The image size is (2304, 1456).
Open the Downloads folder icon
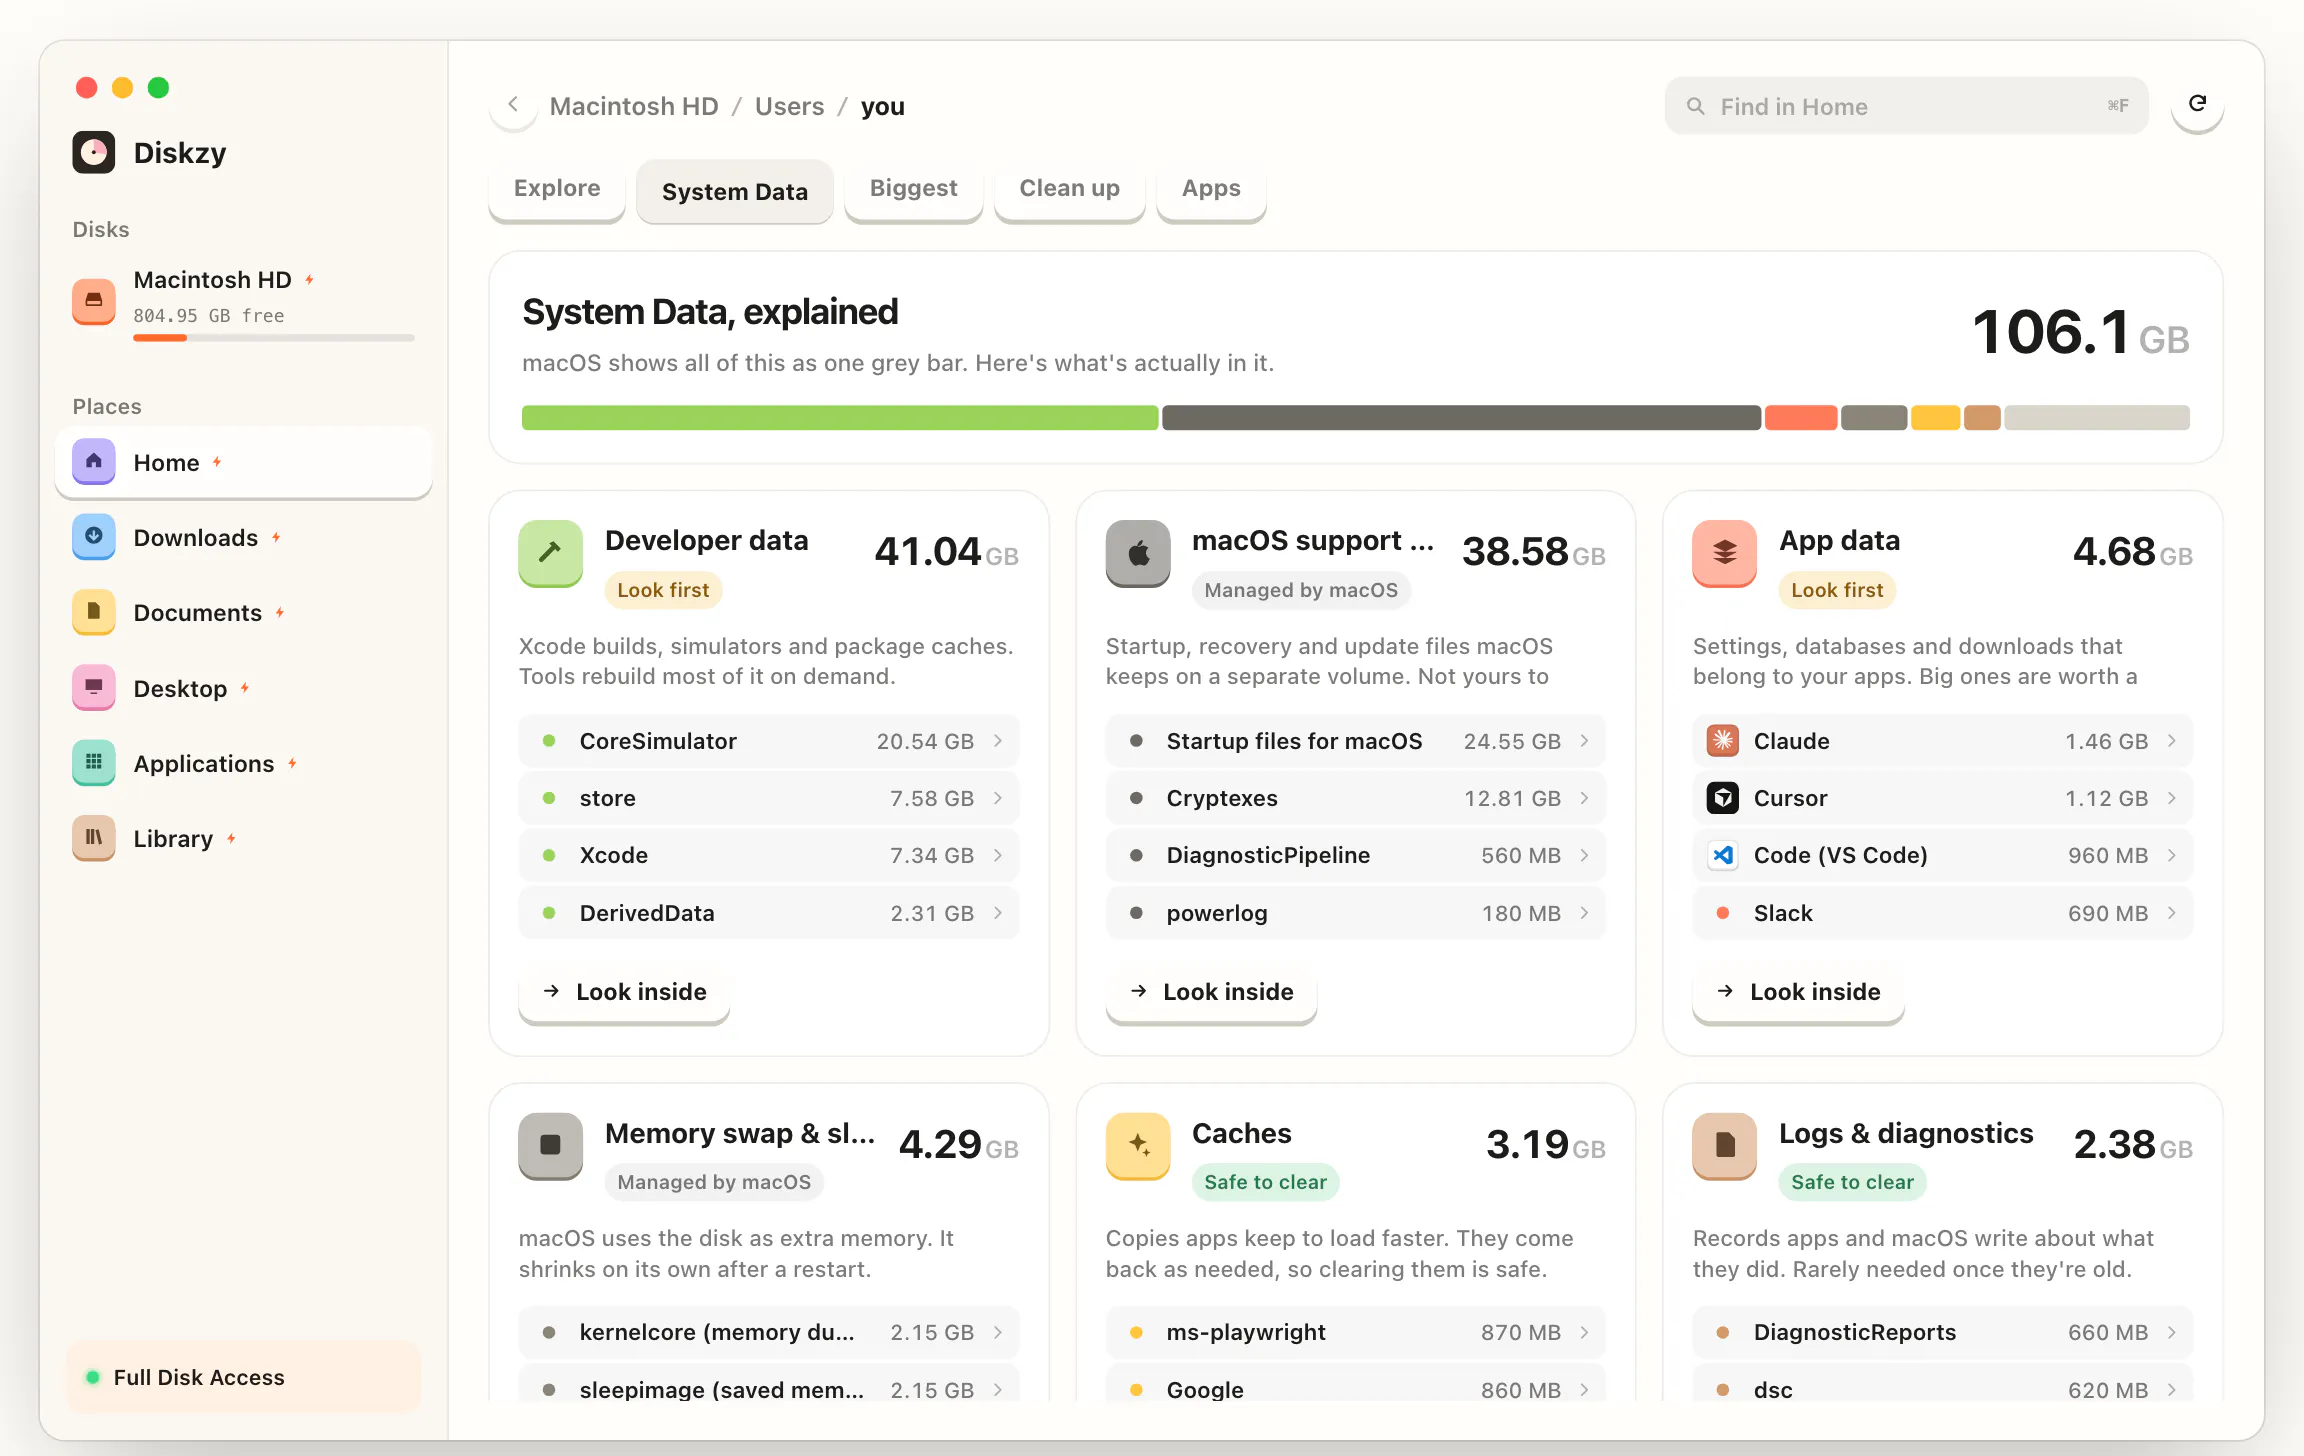94,537
